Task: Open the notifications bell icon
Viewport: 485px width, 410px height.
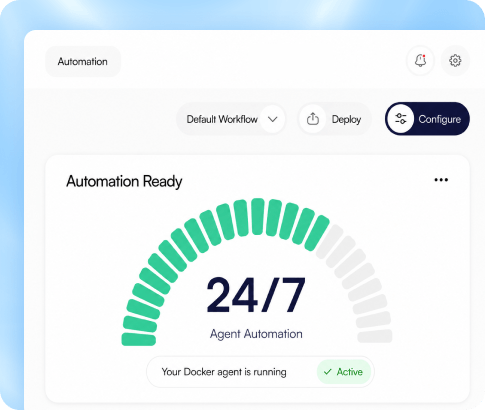Action: [420, 61]
